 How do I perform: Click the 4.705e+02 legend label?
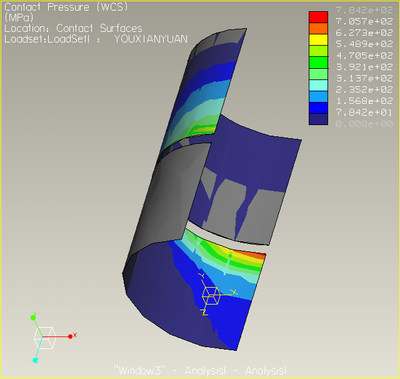364,55
